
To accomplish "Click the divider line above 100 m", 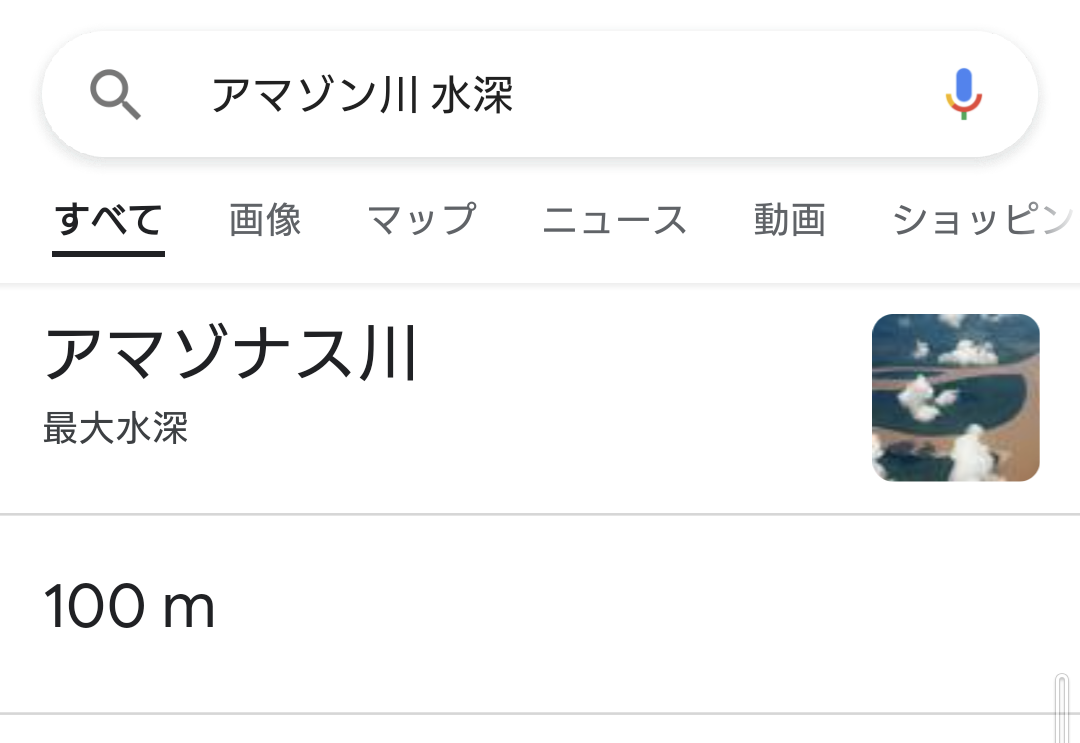I will point(540,514).
